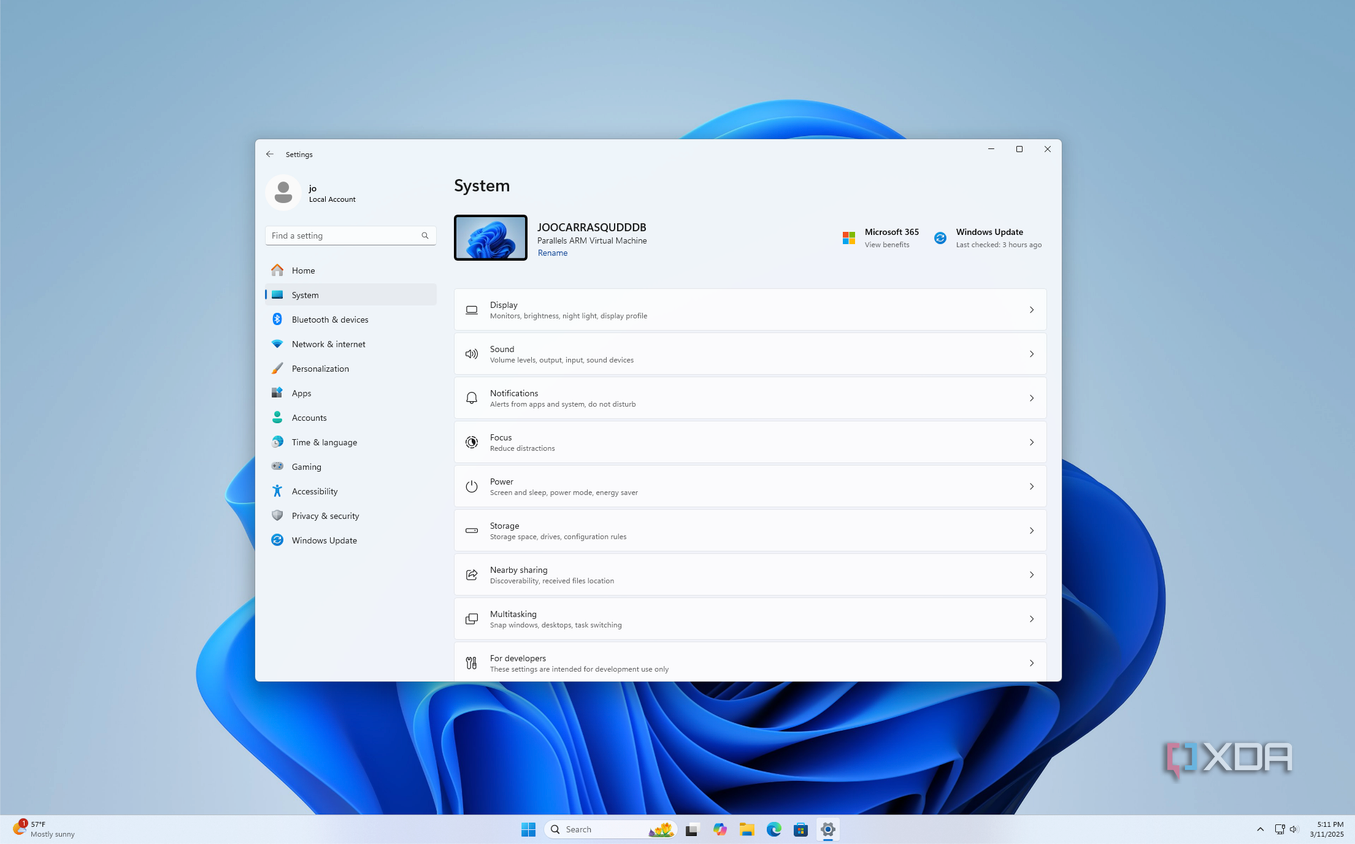Open the Home settings page
This screenshot has height=844, width=1355.
[350, 270]
